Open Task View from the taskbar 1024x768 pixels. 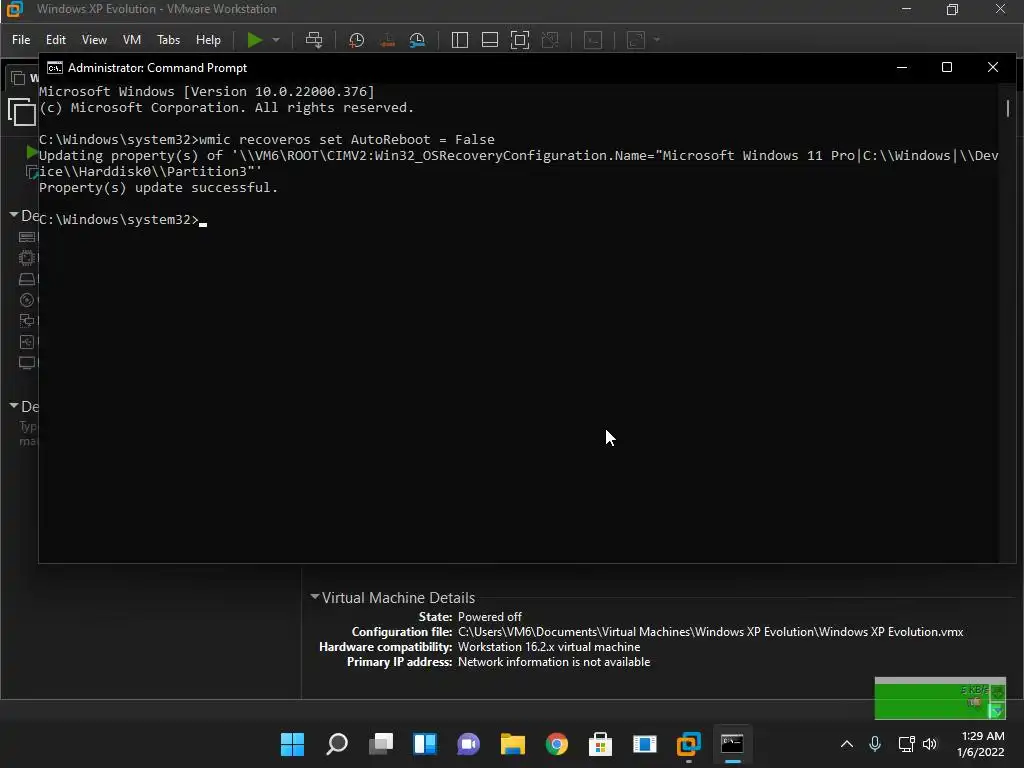click(x=381, y=744)
